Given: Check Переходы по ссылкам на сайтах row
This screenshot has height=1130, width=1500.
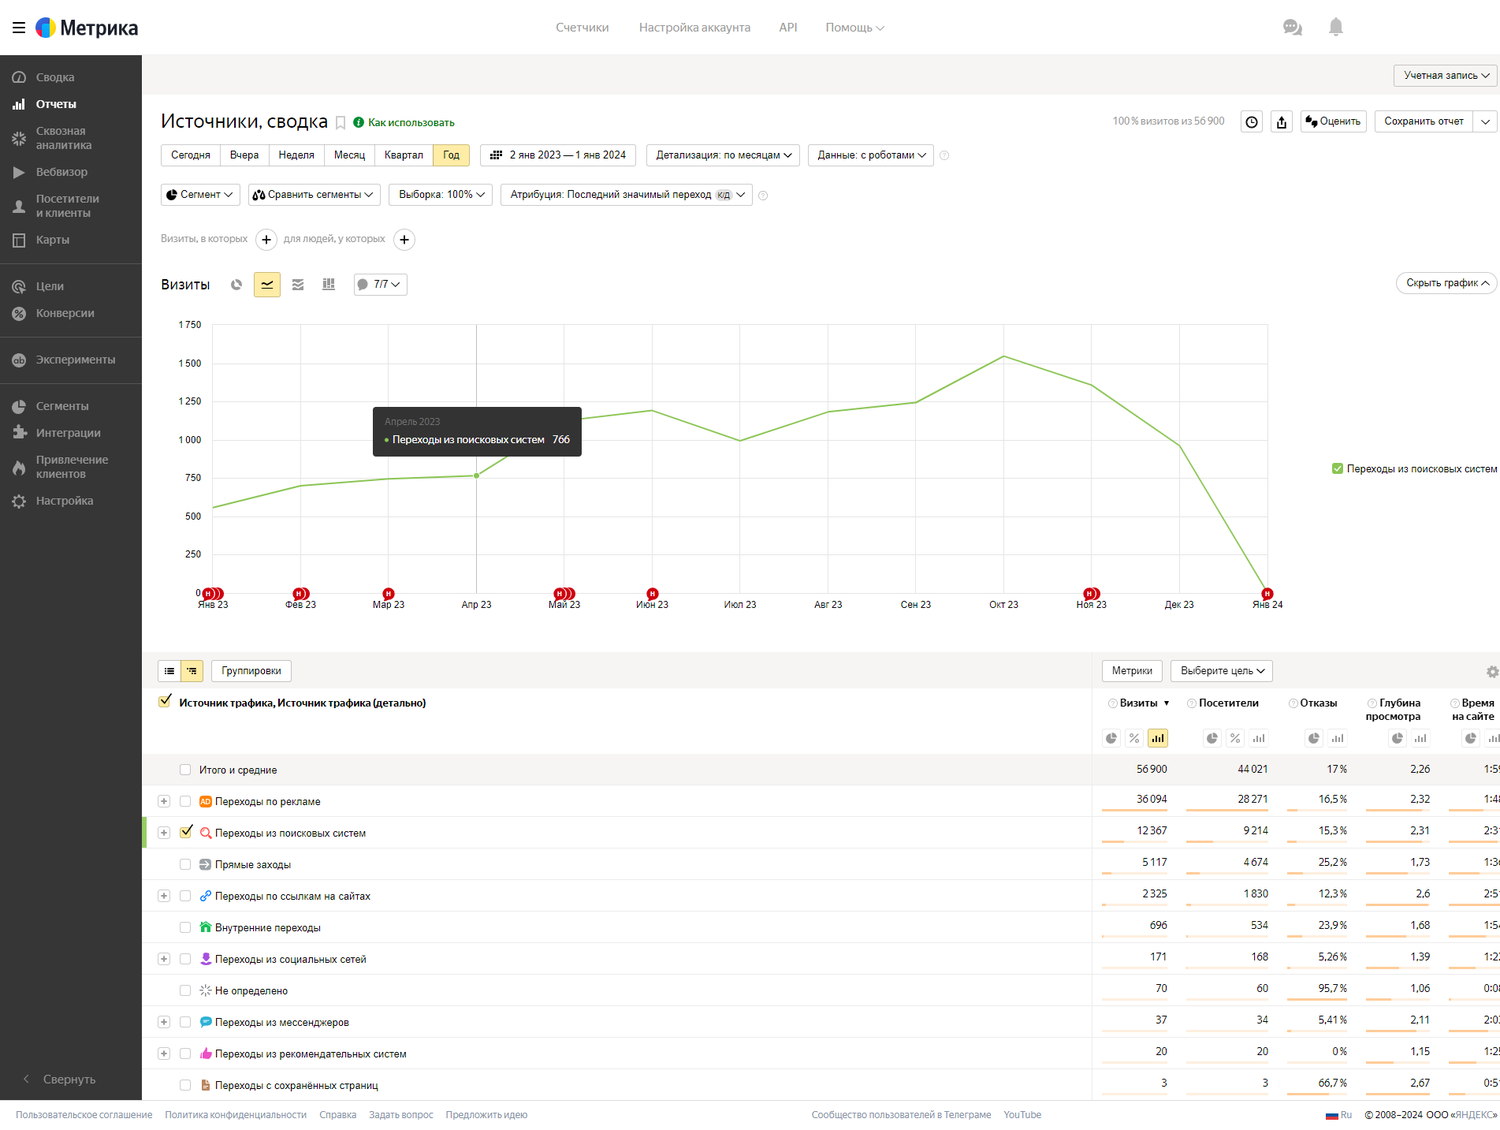Looking at the screenshot, I should point(185,896).
